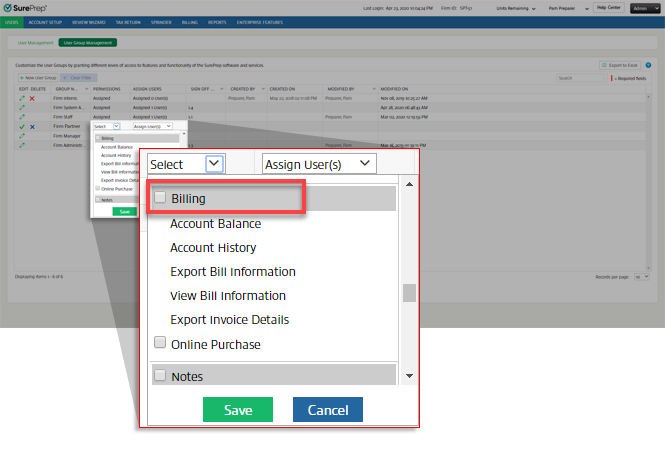Image resolution: width=665 pixels, height=449 pixels.
Task: Enable the Notes checkbox in permission list
Action: pyautogui.click(x=160, y=376)
